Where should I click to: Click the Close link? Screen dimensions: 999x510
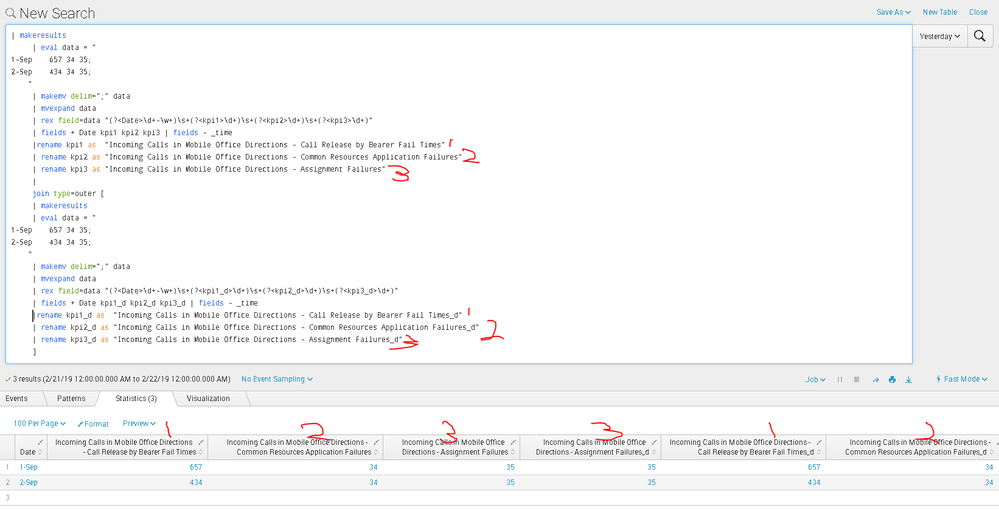(978, 12)
